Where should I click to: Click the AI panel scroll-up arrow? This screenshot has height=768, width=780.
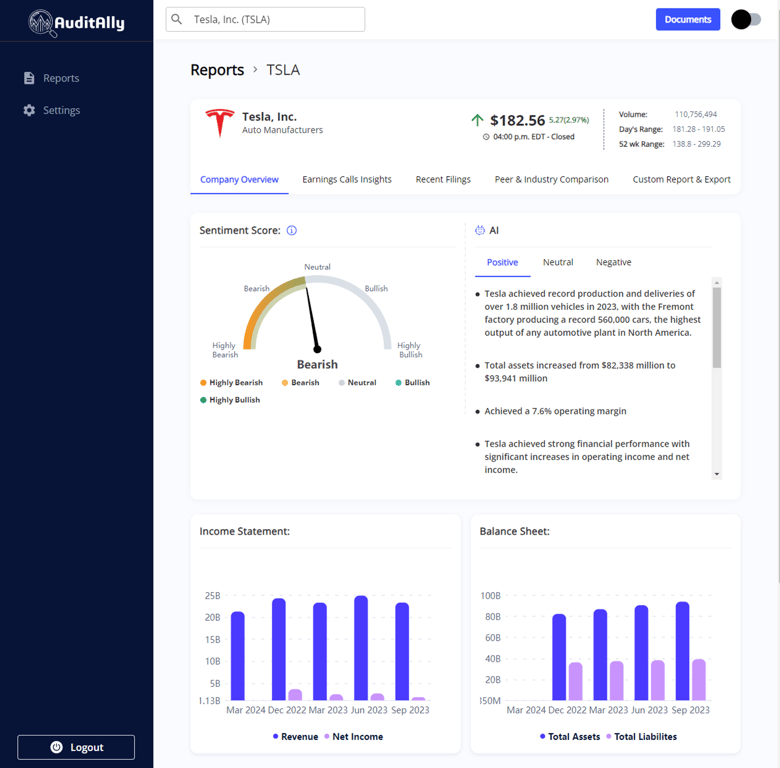[x=717, y=283]
